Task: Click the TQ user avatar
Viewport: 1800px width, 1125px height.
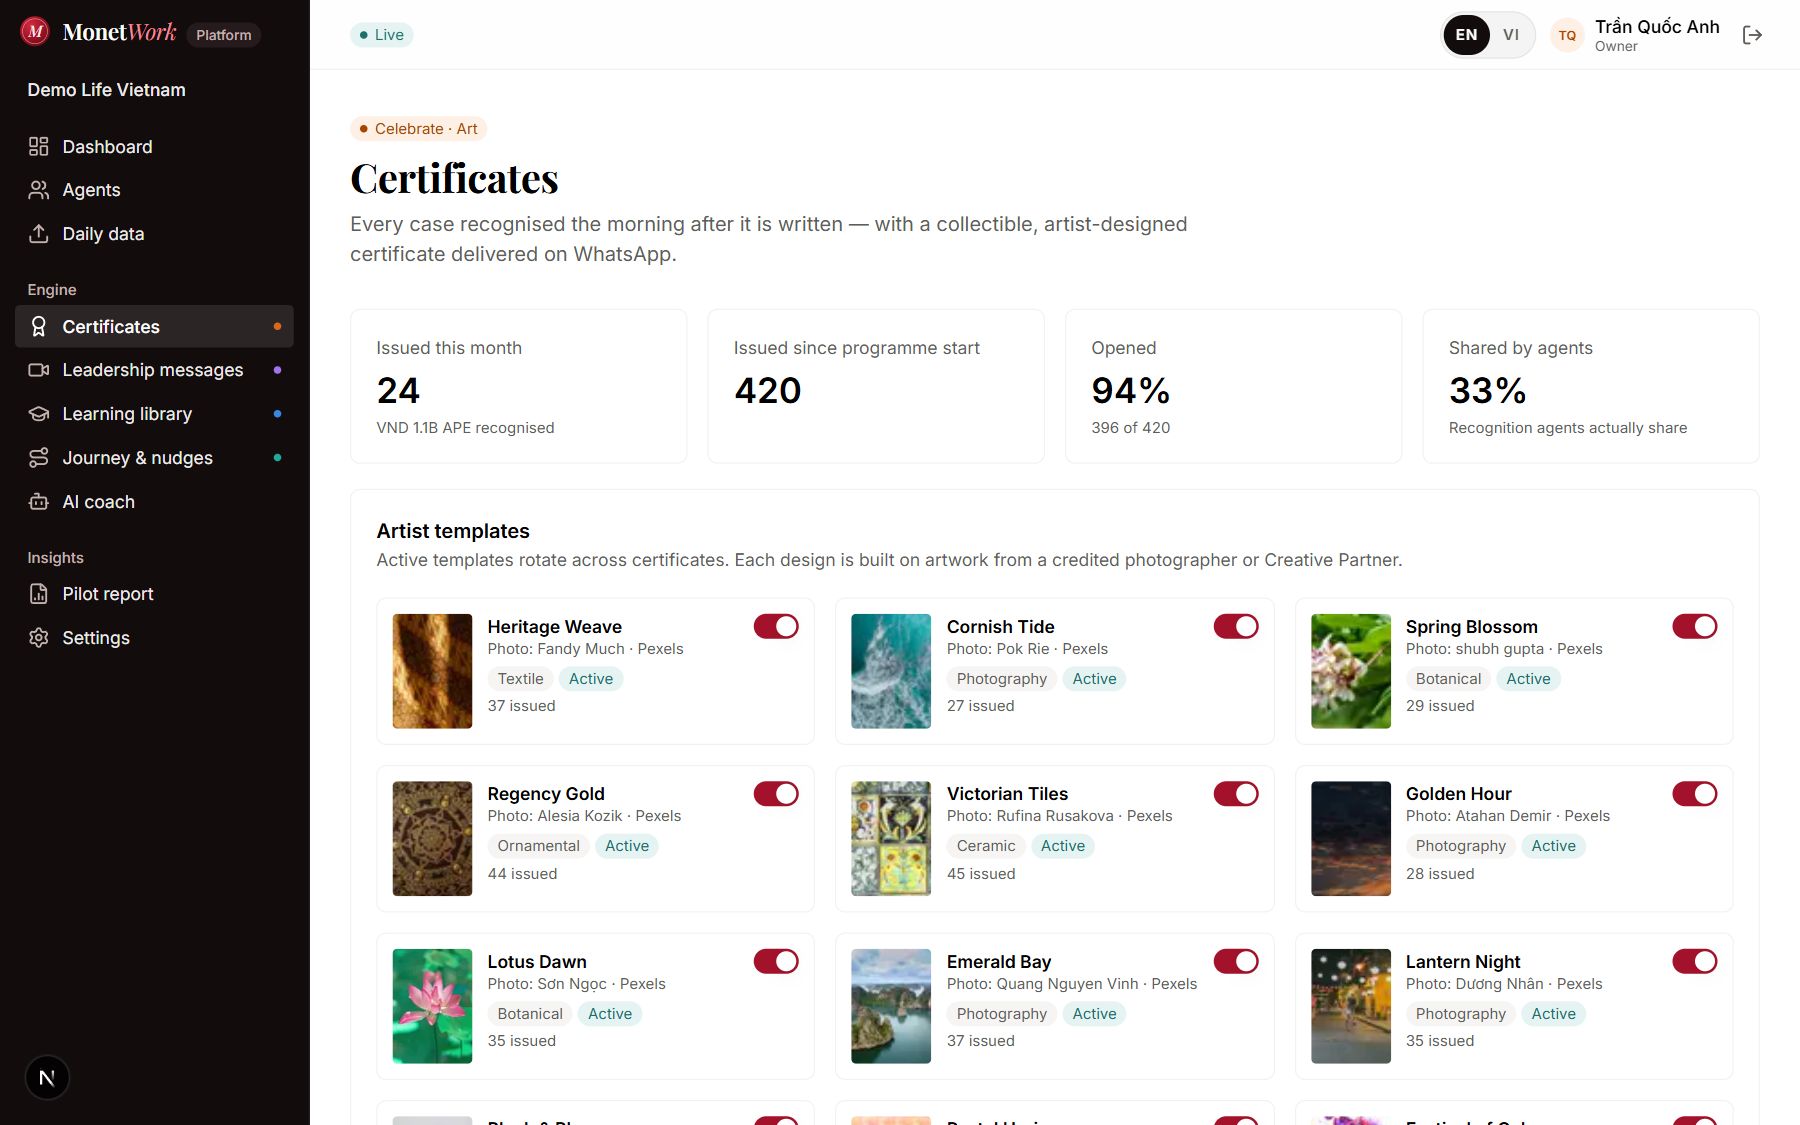Action: point(1567,35)
